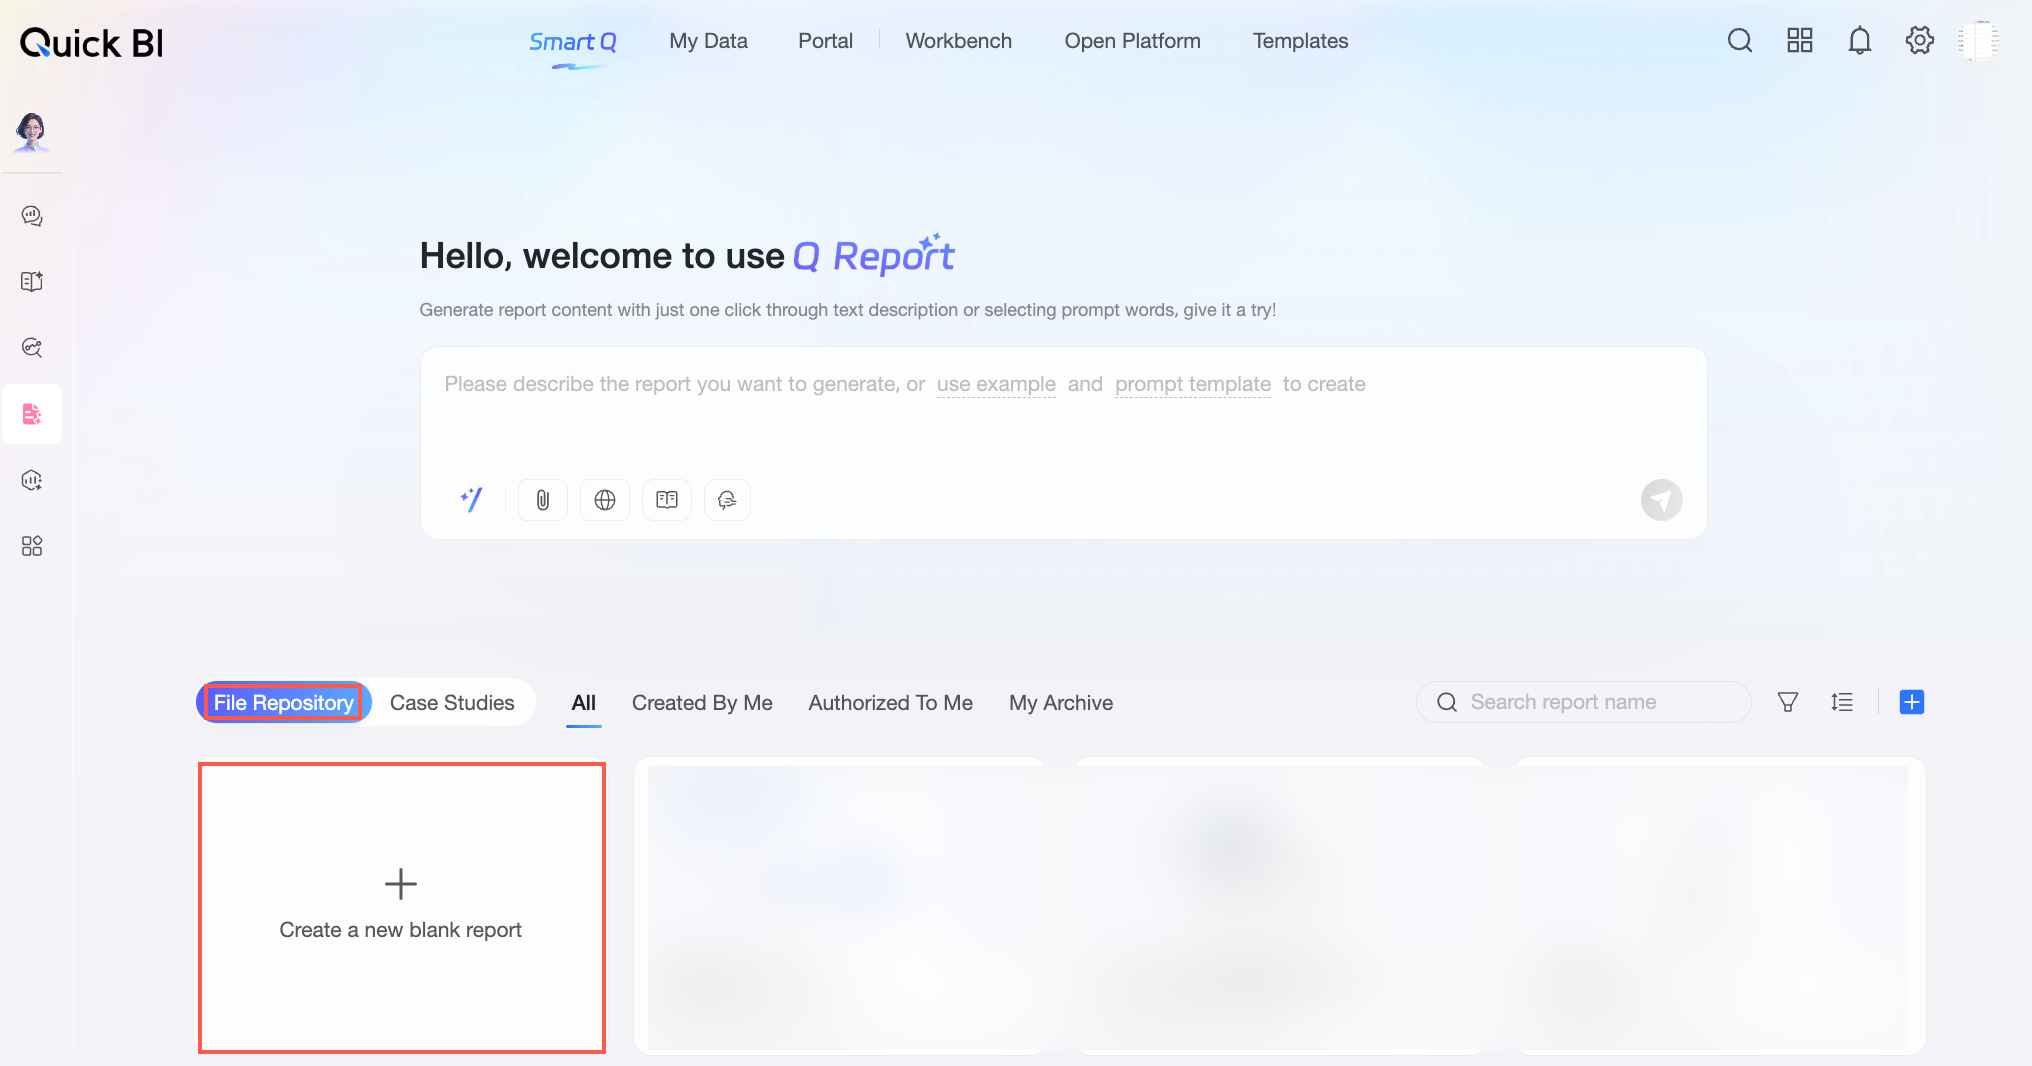Switch to the Smart Q tab

(x=573, y=41)
